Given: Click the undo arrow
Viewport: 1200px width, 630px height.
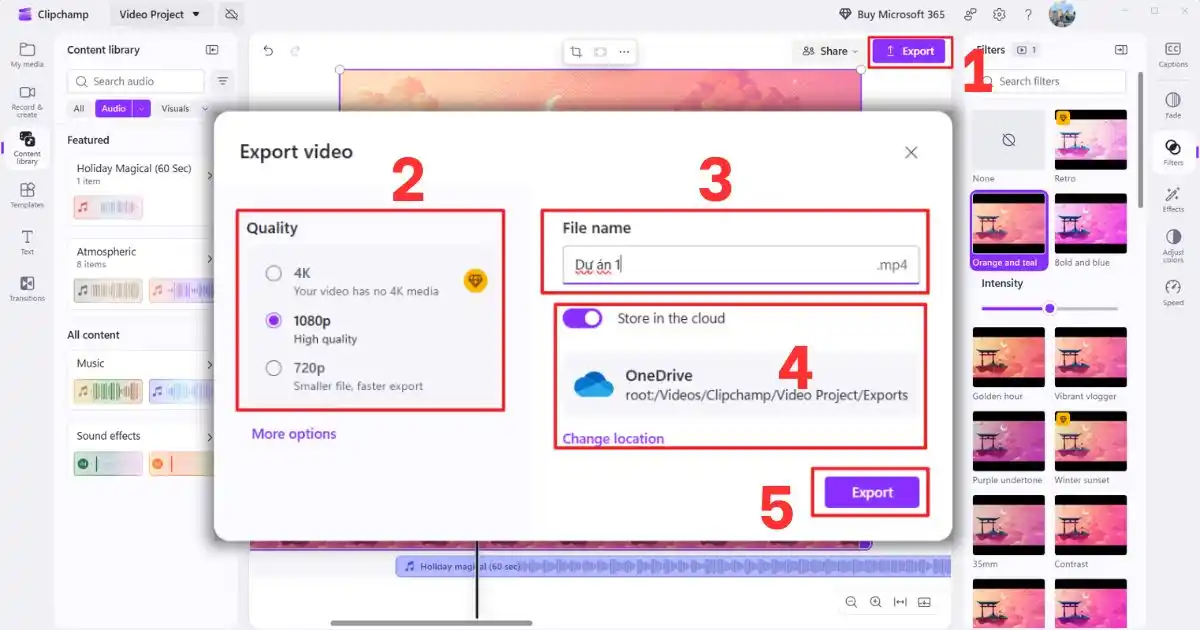Looking at the screenshot, I should (x=268, y=51).
